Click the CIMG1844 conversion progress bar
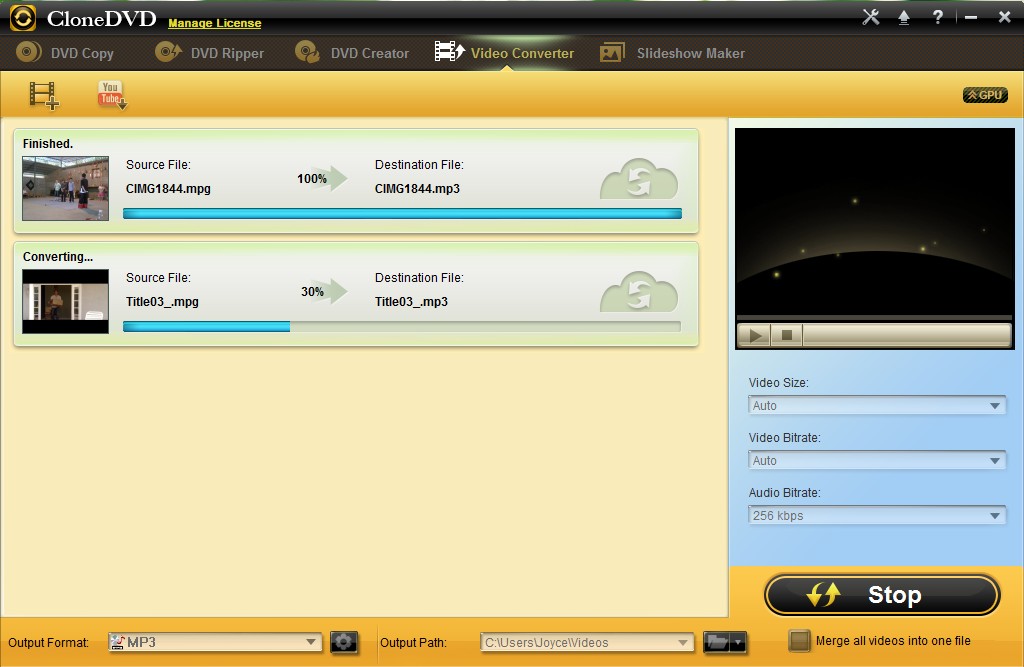This screenshot has width=1024, height=667. pos(402,214)
